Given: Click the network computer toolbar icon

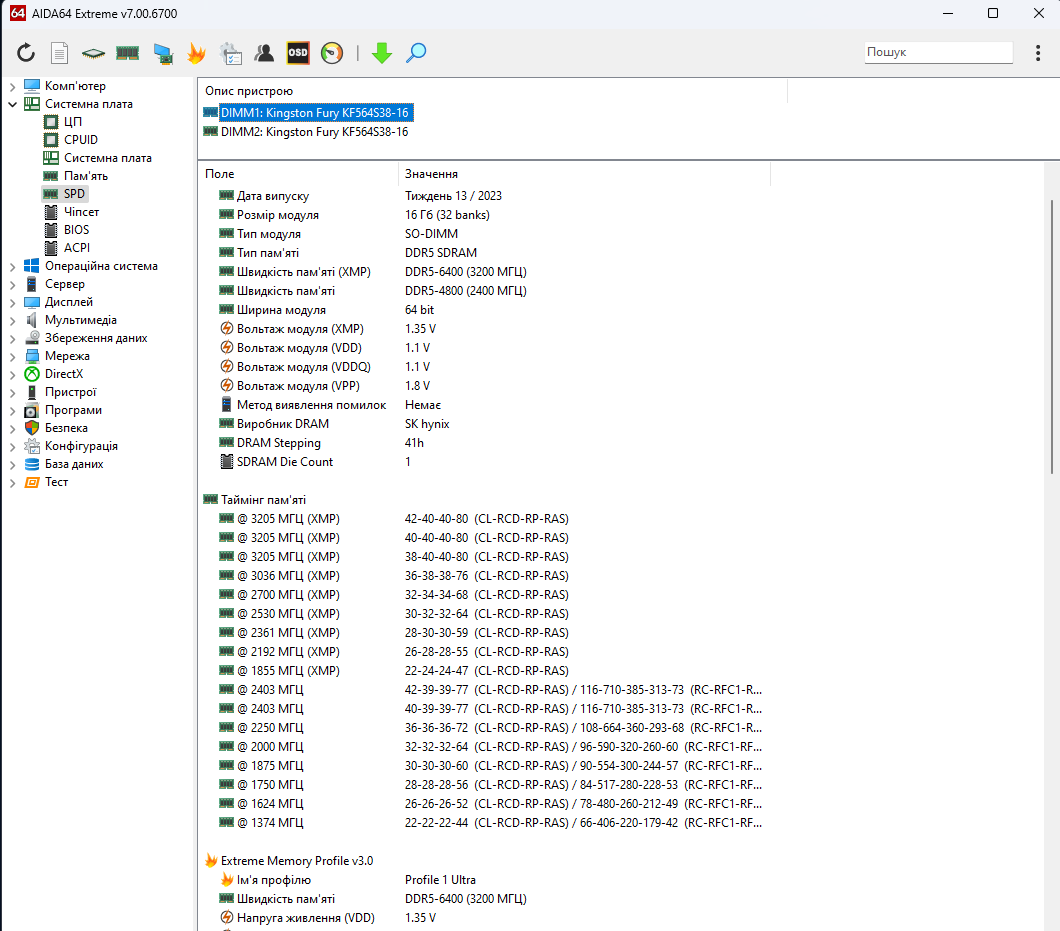Looking at the screenshot, I should click(x=162, y=53).
